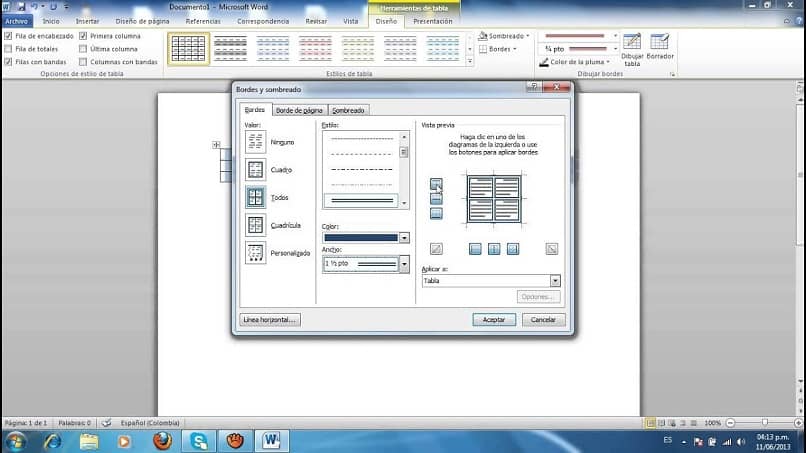Open the Color dropdown in dialog
Viewport: 806px width, 453px height.
click(x=404, y=238)
